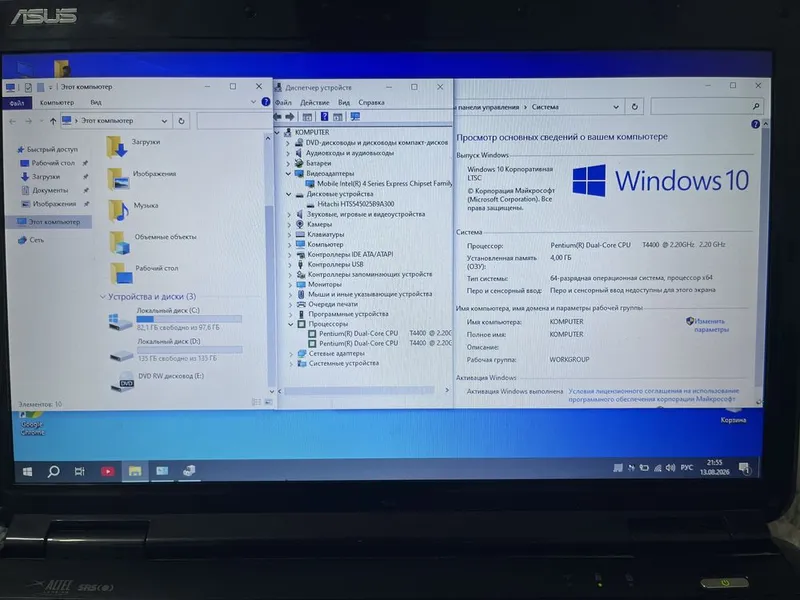This screenshot has height=600, width=800.
Task: Collapse the Дисковые устройства node
Action: pos(289,194)
